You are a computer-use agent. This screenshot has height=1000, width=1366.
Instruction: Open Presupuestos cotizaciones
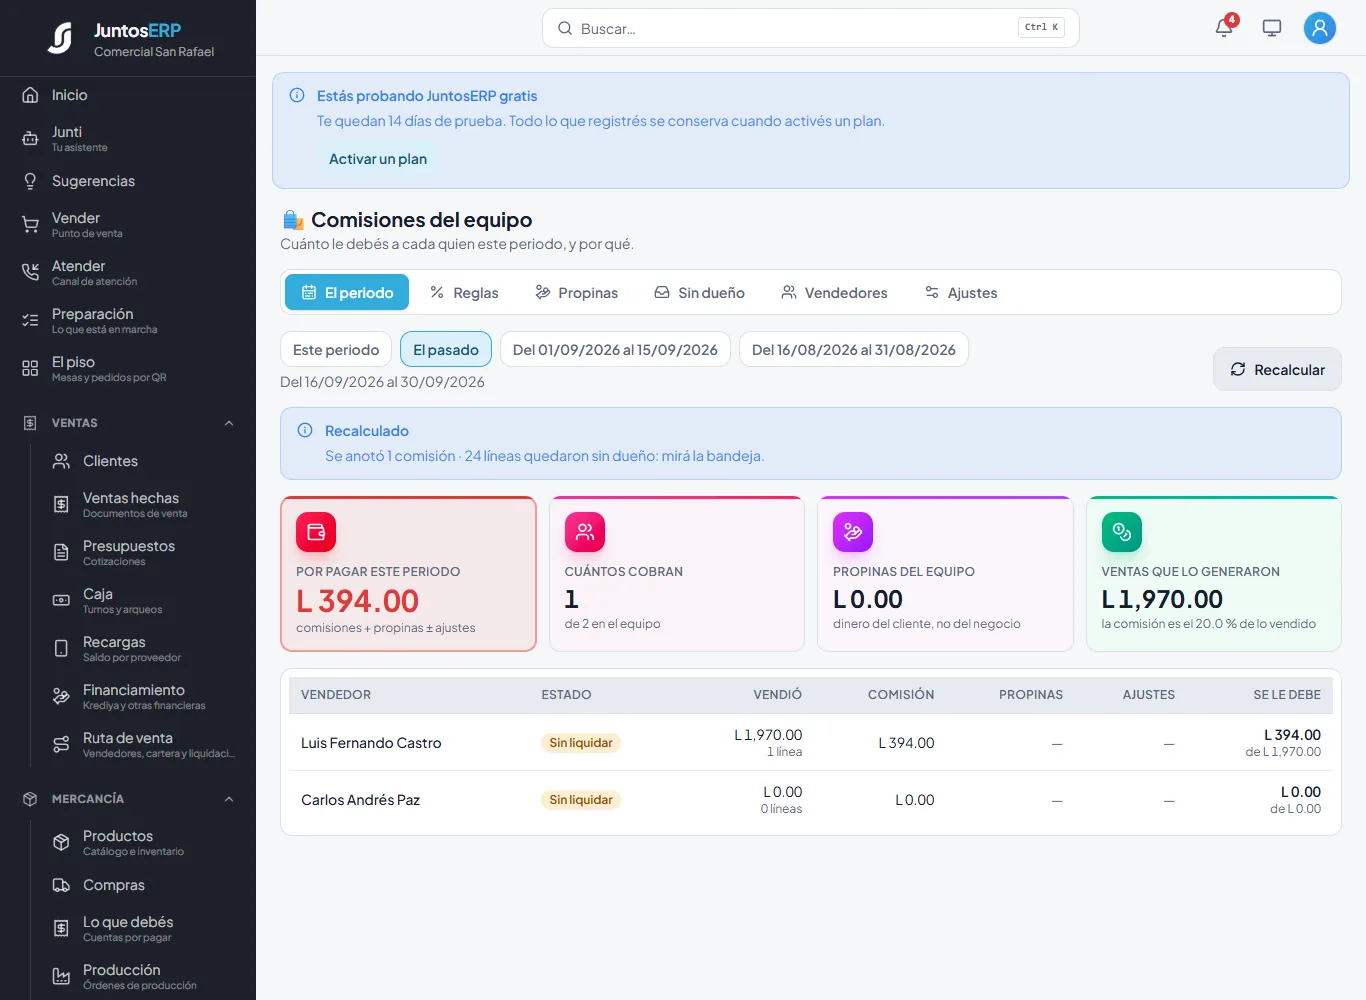pos(143,552)
